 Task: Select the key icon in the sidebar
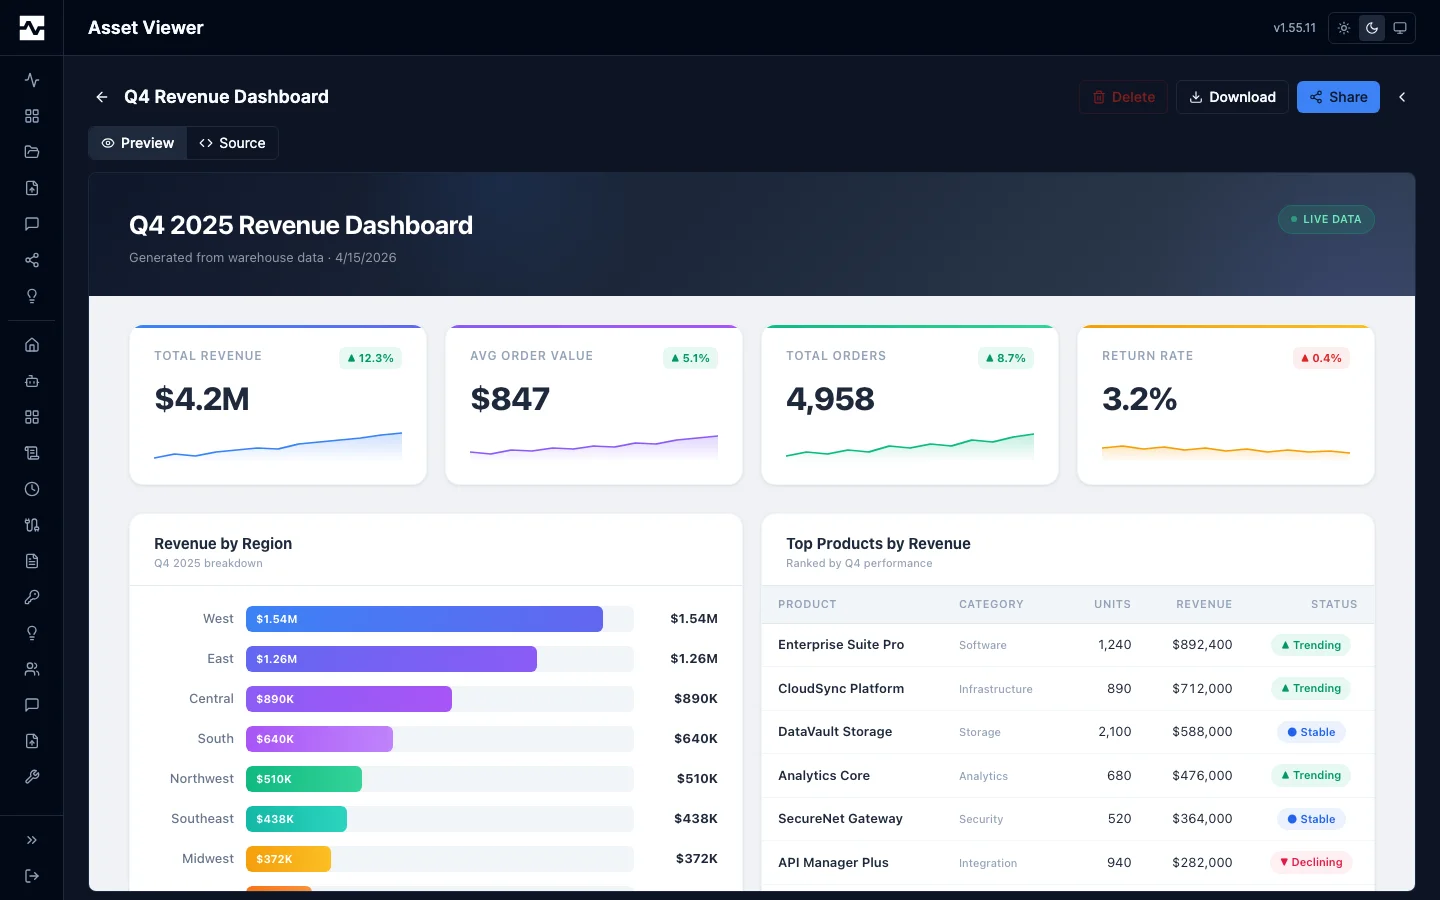[x=31, y=597]
